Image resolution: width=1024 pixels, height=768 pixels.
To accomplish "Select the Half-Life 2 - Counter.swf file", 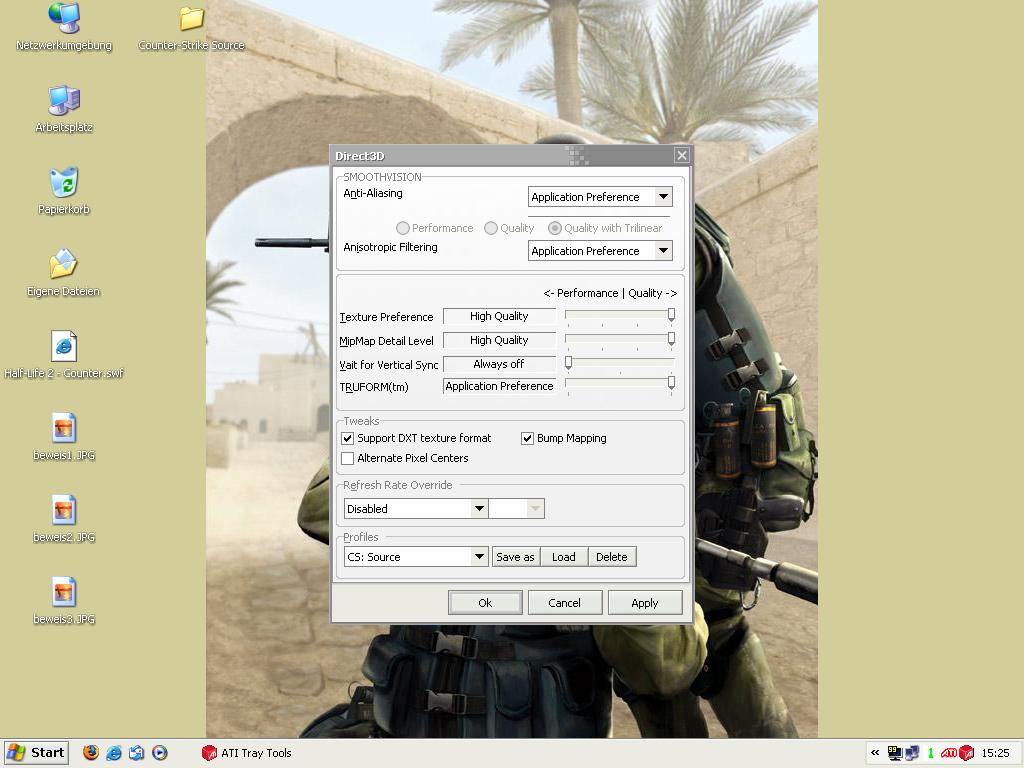I will click(x=63, y=355).
